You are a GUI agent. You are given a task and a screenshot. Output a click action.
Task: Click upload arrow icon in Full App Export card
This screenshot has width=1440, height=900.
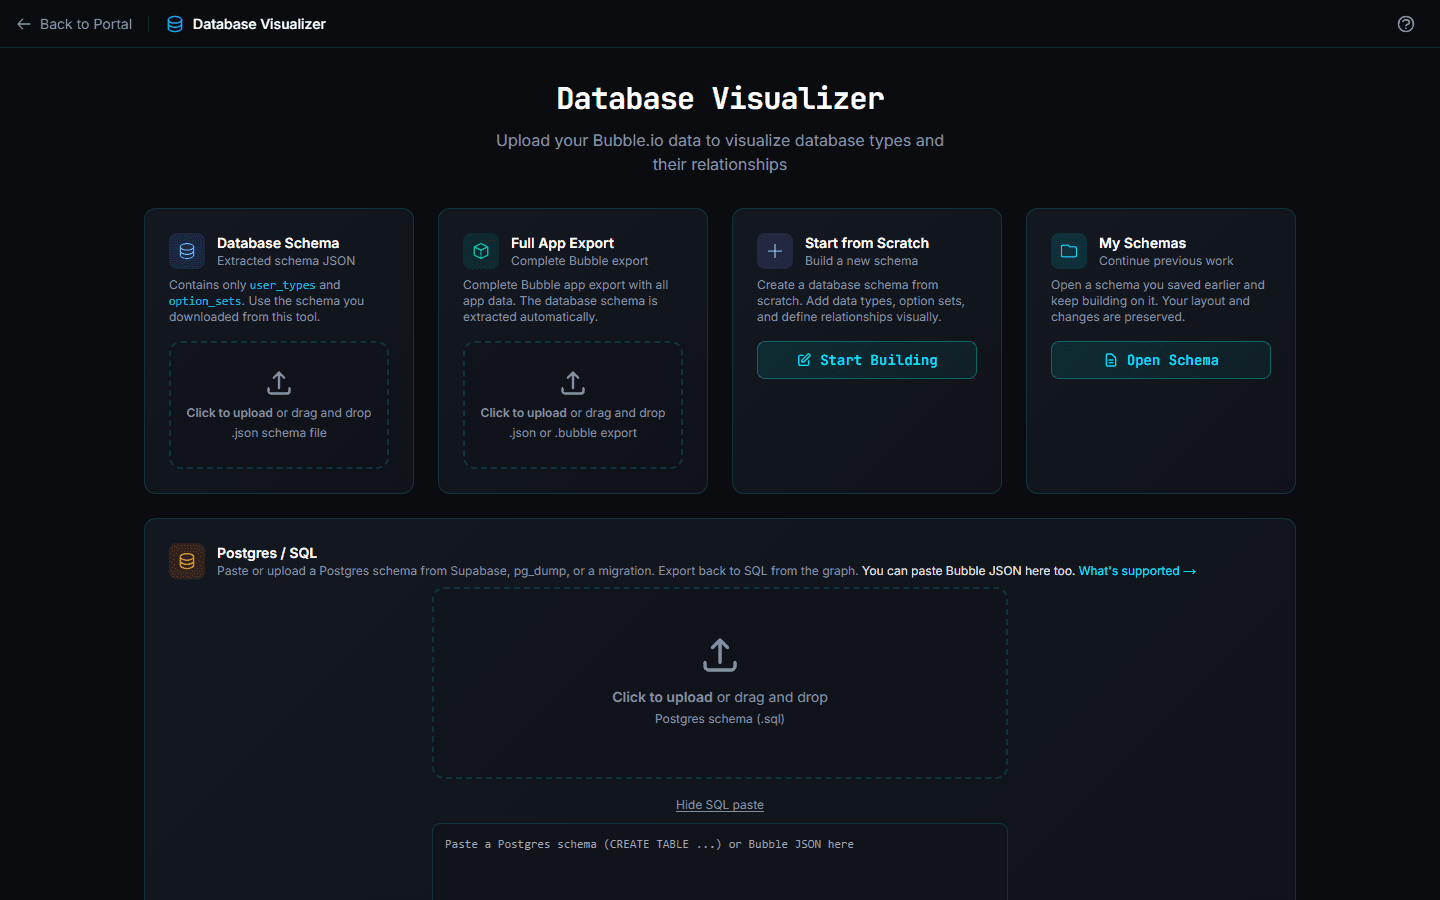(x=573, y=383)
